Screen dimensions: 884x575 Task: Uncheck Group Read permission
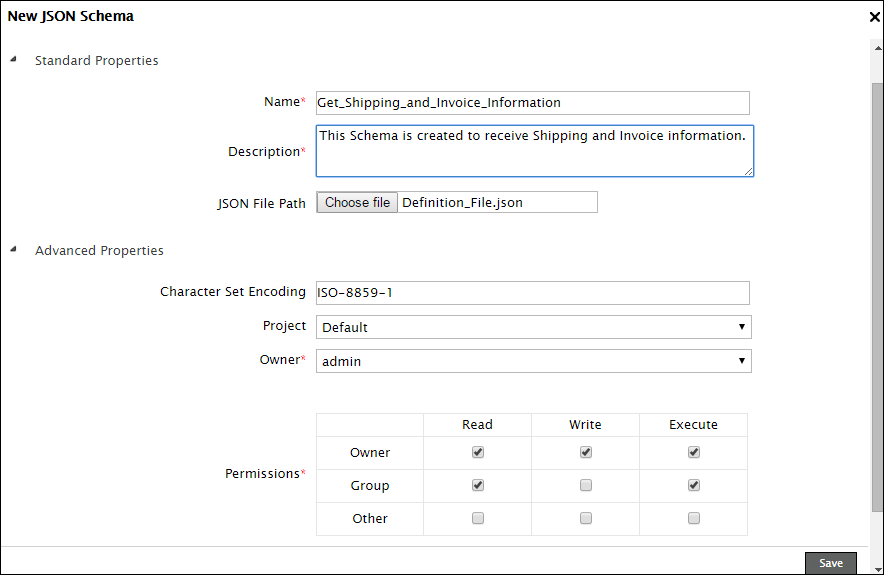point(478,485)
